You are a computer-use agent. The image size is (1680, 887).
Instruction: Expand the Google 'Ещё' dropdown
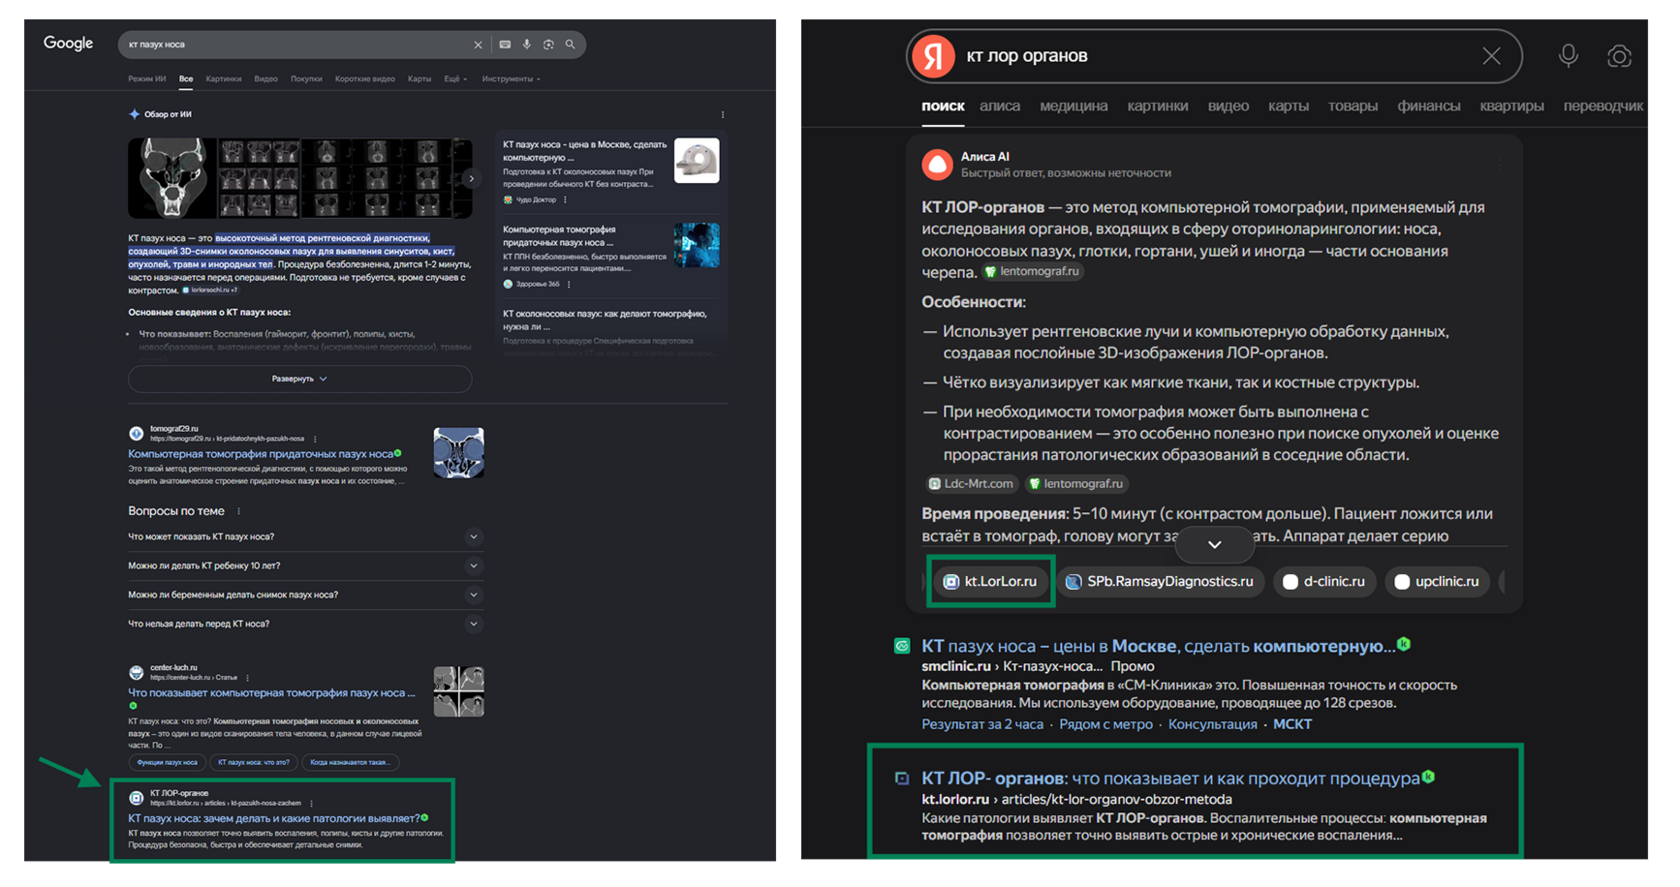455,79
